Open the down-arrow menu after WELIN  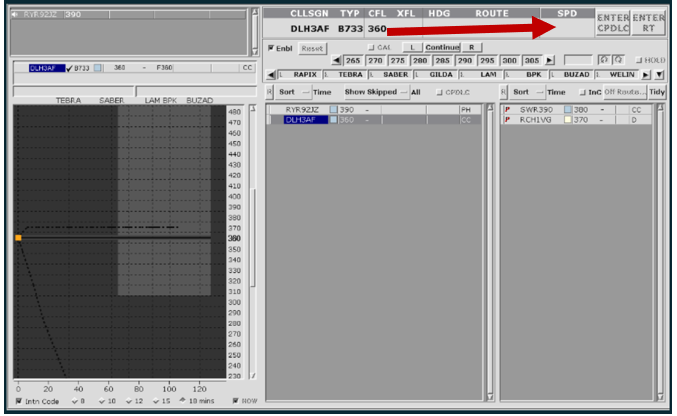pyautogui.click(x=659, y=75)
